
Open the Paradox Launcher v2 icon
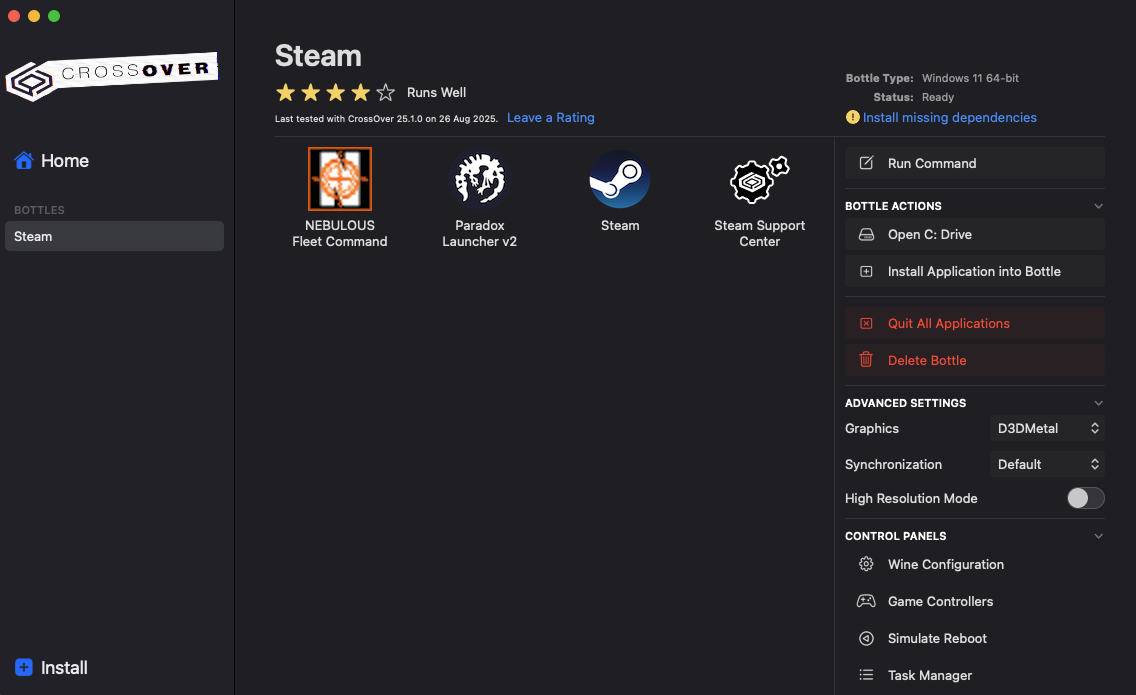click(480, 179)
